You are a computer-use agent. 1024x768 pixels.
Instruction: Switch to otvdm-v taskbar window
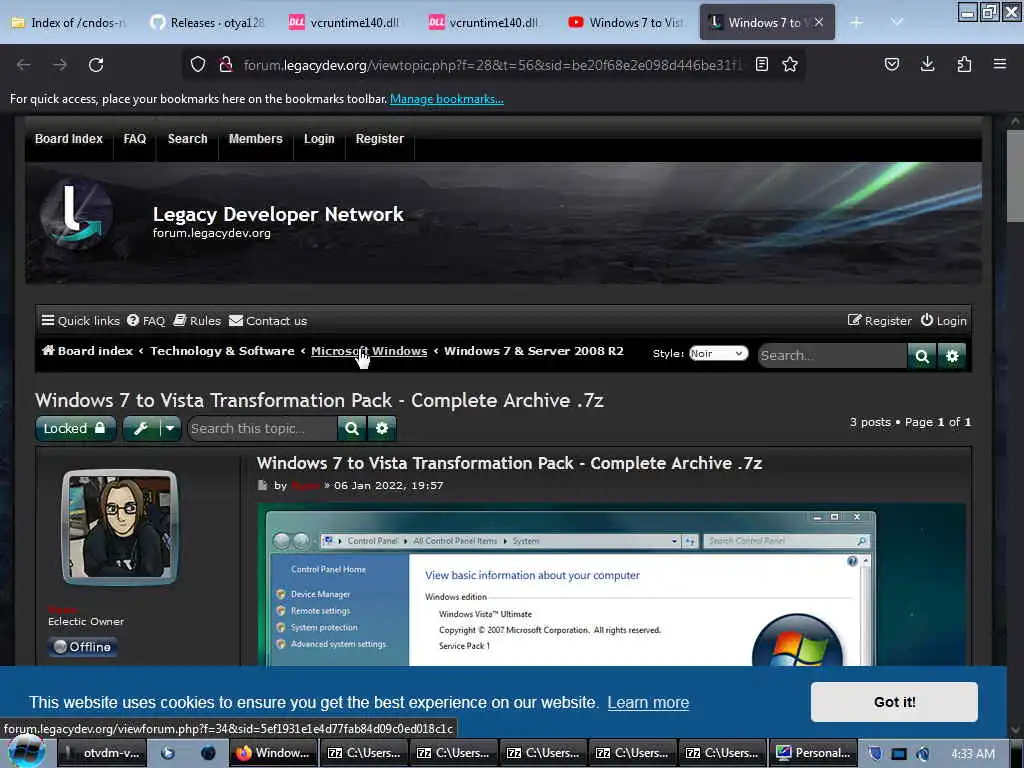pyautogui.click(x=102, y=753)
